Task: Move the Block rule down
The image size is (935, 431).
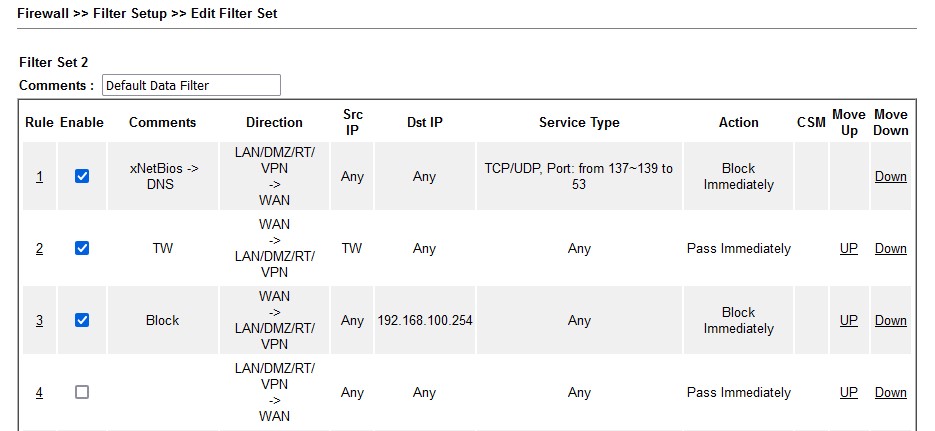Action: pos(890,321)
